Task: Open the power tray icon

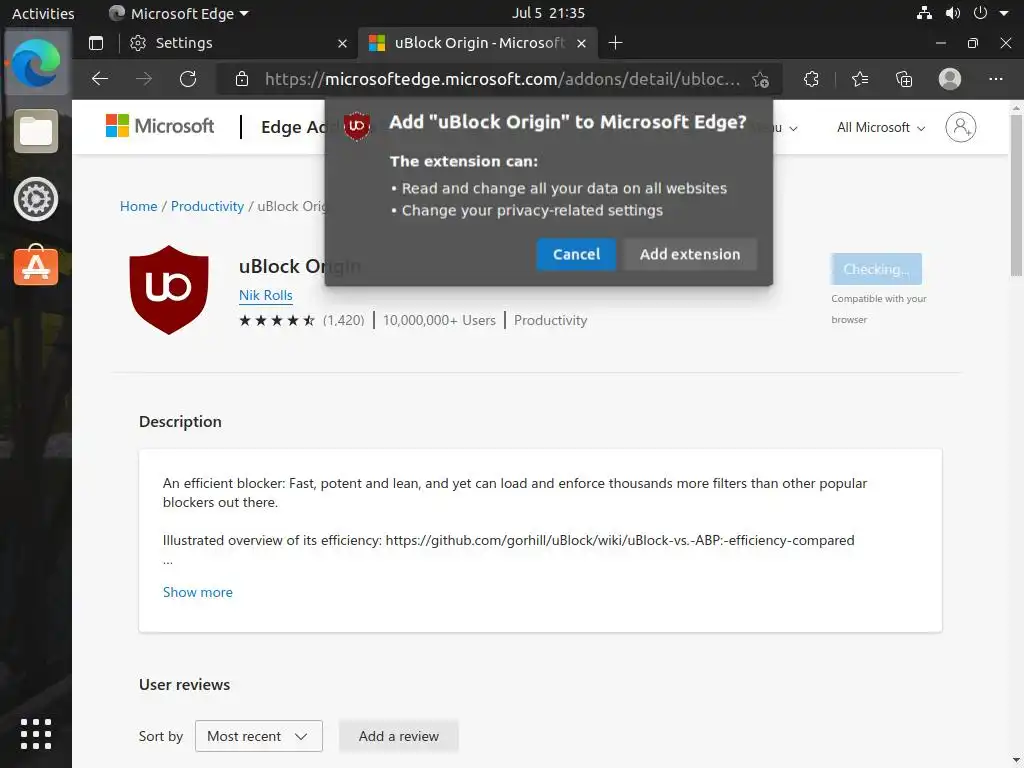Action: (x=980, y=13)
